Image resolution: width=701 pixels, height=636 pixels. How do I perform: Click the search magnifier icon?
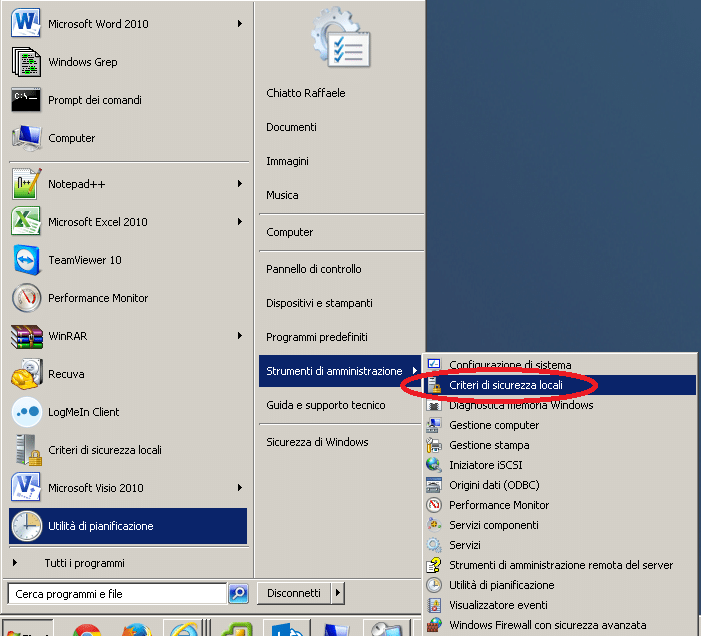(x=238, y=594)
